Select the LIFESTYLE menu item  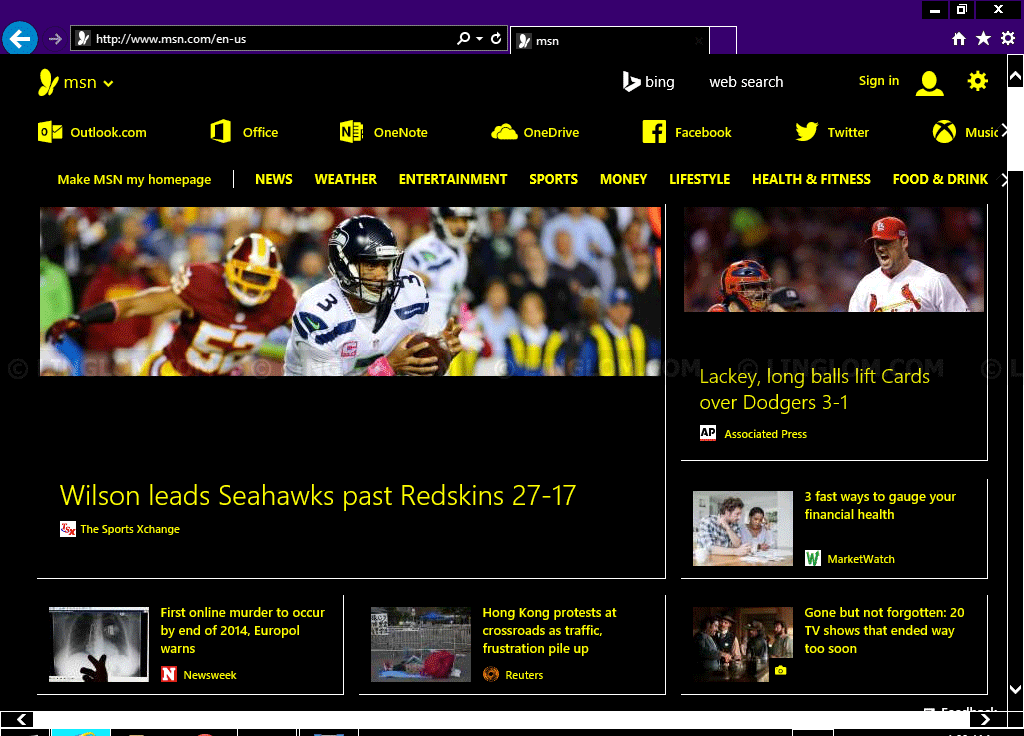699,179
